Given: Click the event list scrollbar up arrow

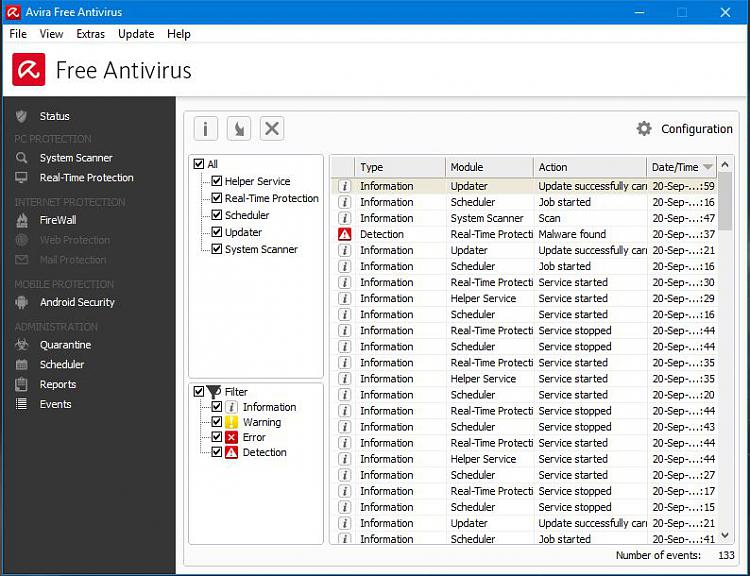Looking at the screenshot, I should tap(725, 165).
